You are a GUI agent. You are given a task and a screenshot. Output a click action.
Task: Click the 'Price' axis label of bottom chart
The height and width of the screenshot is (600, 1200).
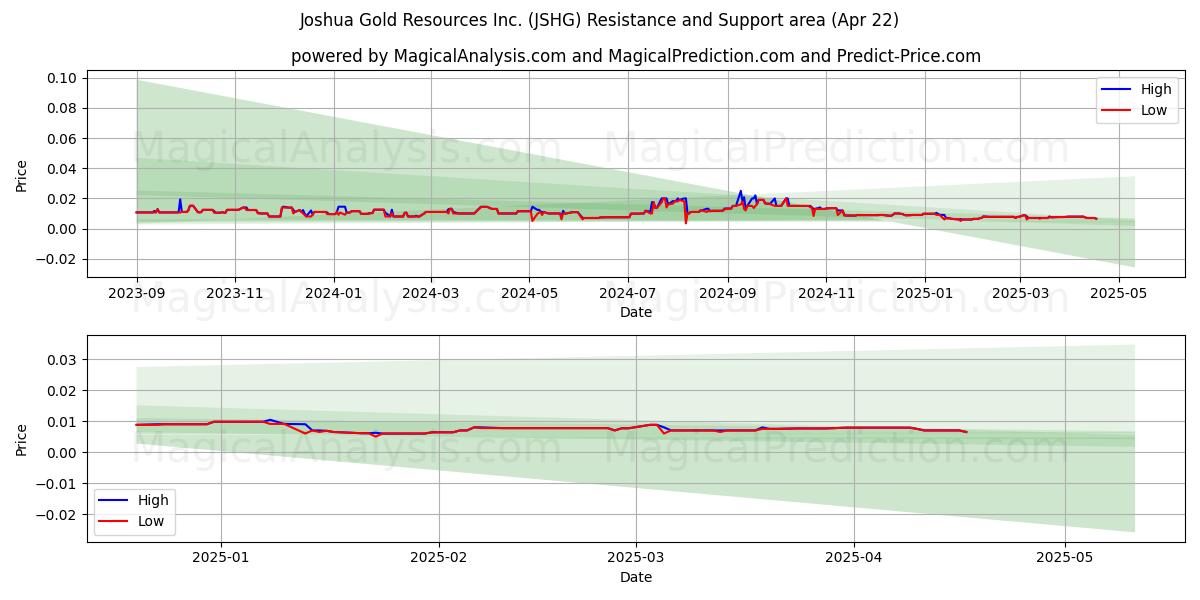click(x=22, y=437)
